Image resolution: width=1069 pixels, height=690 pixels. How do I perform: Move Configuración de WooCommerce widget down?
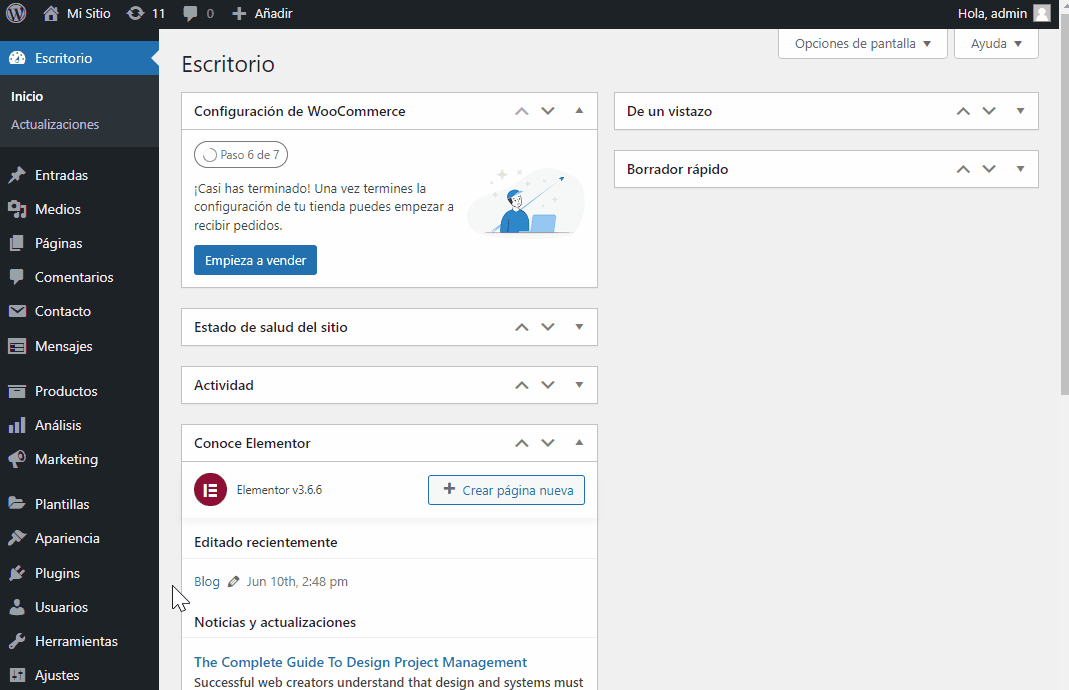click(548, 110)
